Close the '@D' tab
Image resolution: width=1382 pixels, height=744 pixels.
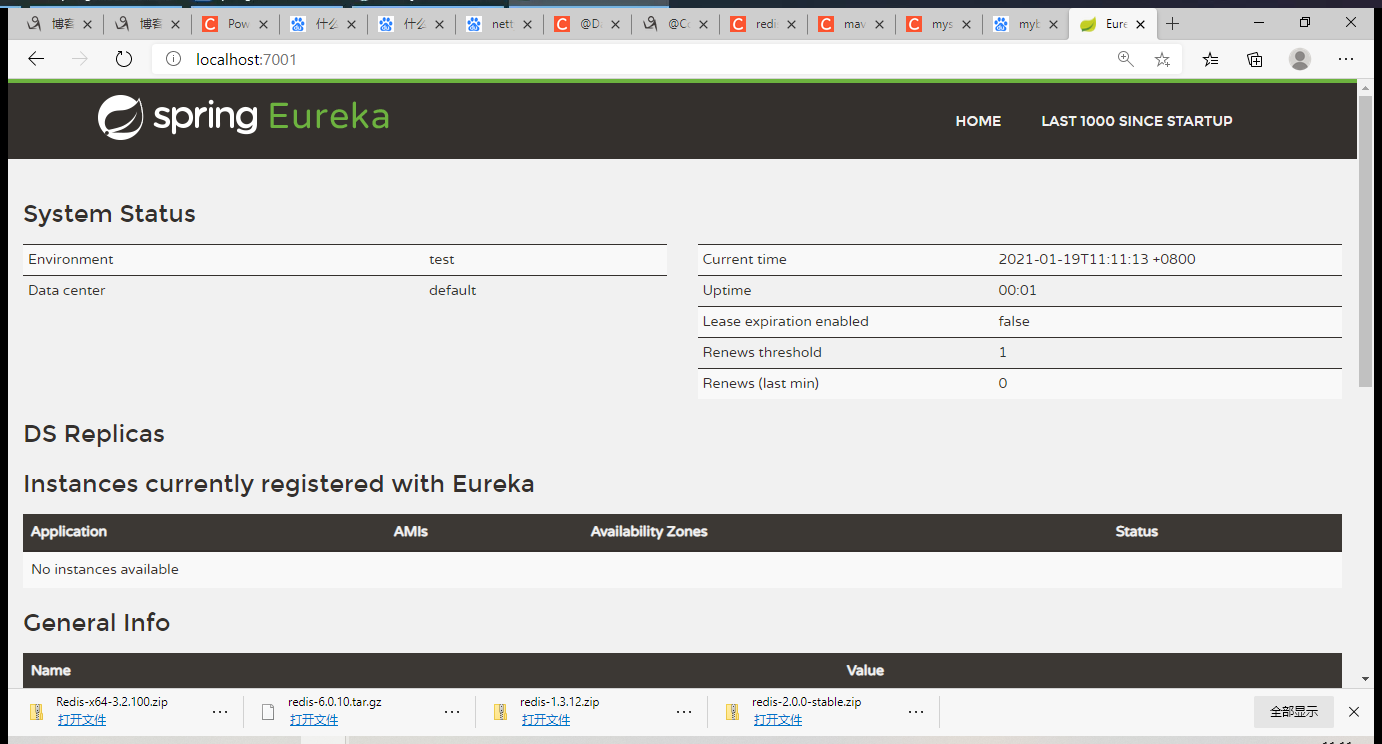[x=614, y=24]
